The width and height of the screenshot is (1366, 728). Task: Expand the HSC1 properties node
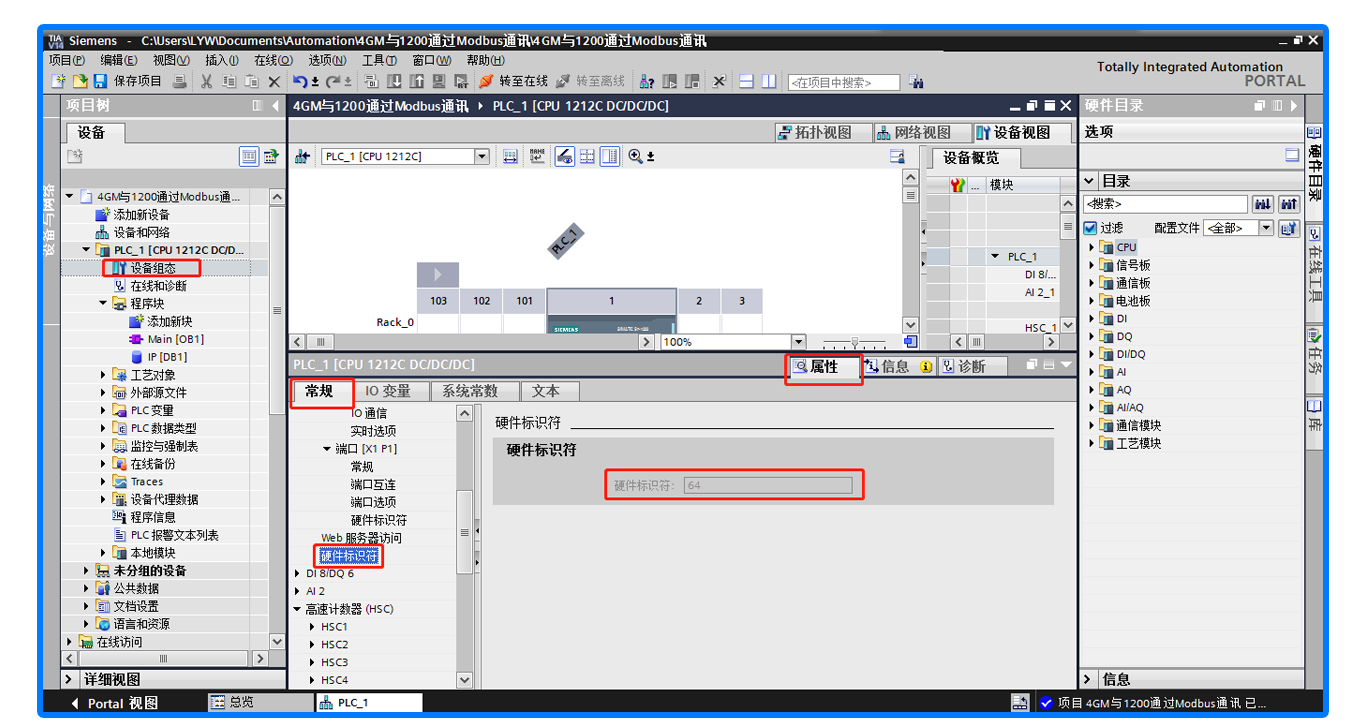click(x=312, y=627)
